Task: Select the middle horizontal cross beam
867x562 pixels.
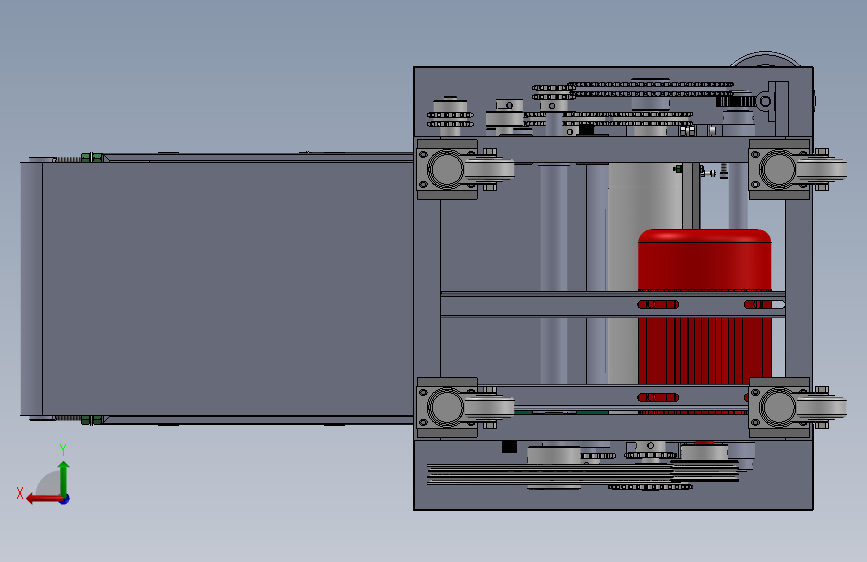Action: (x=613, y=304)
